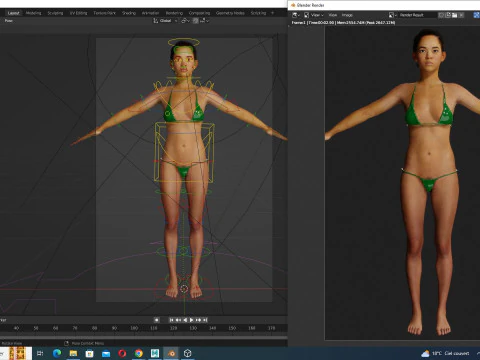Click rendered character image
This screenshot has height=360, width=480.
pyautogui.click(x=403, y=183)
